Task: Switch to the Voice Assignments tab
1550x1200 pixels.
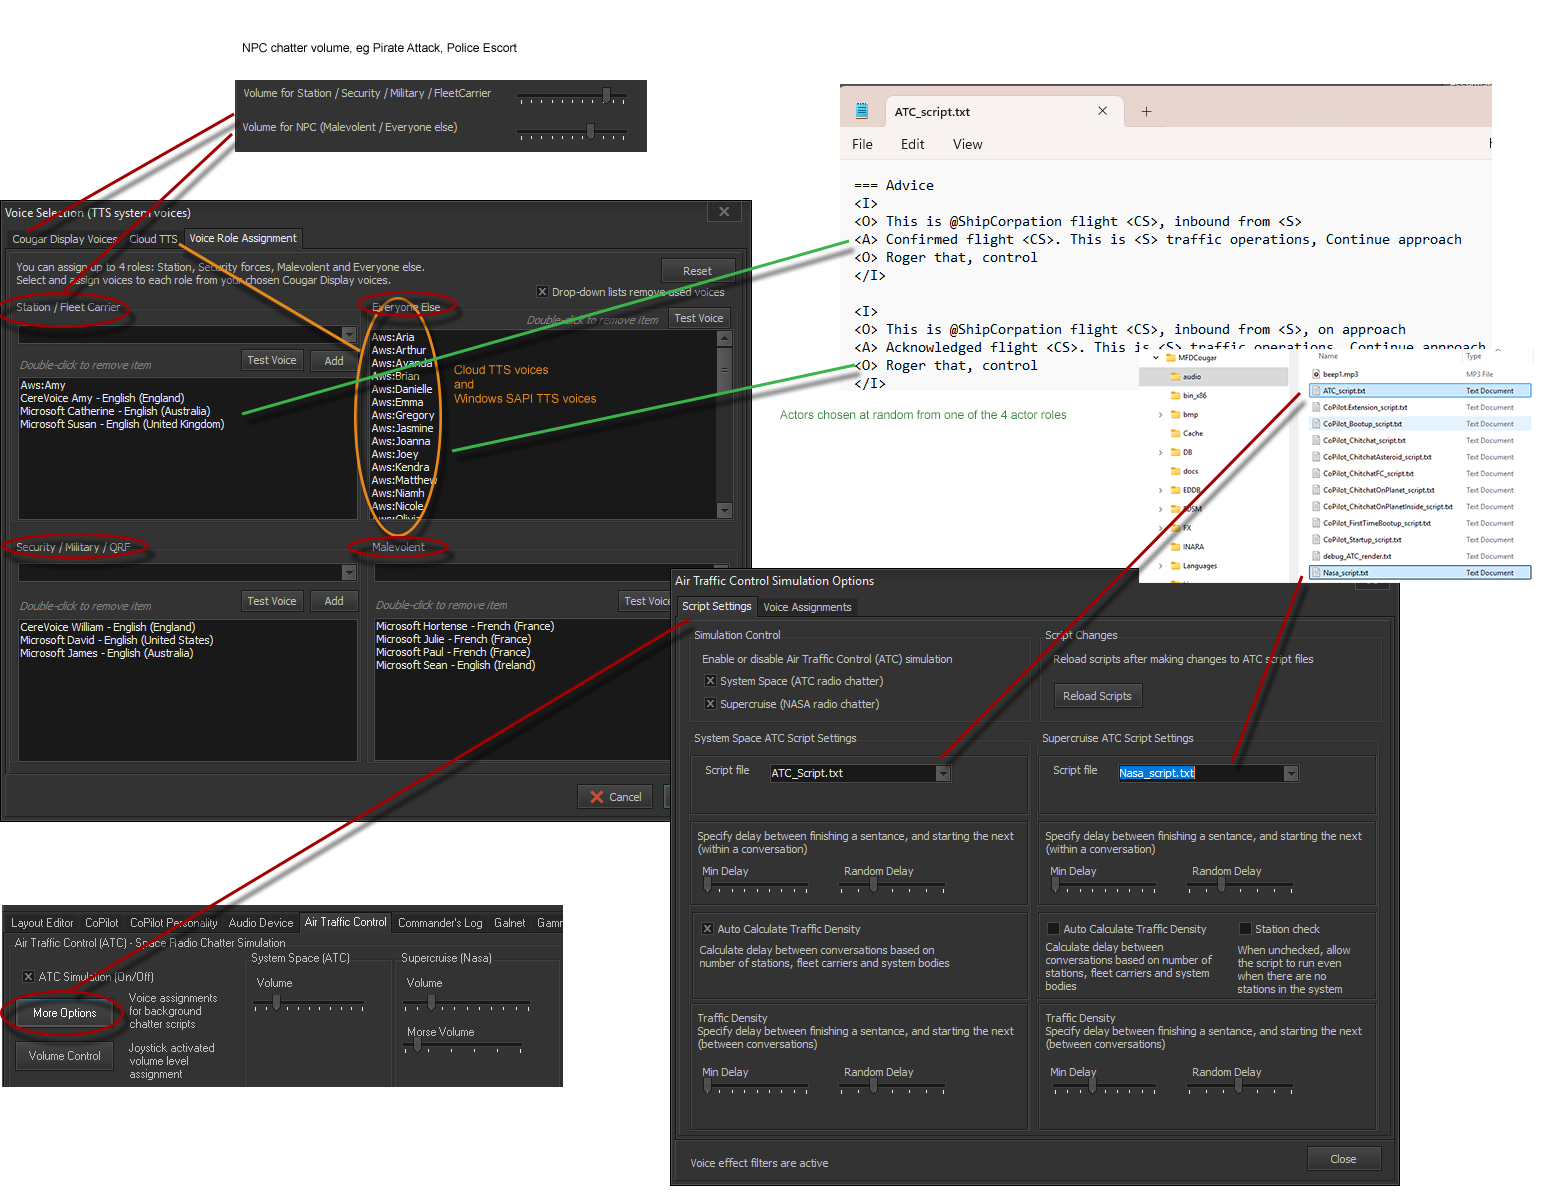Action: click(x=807, y=607)
